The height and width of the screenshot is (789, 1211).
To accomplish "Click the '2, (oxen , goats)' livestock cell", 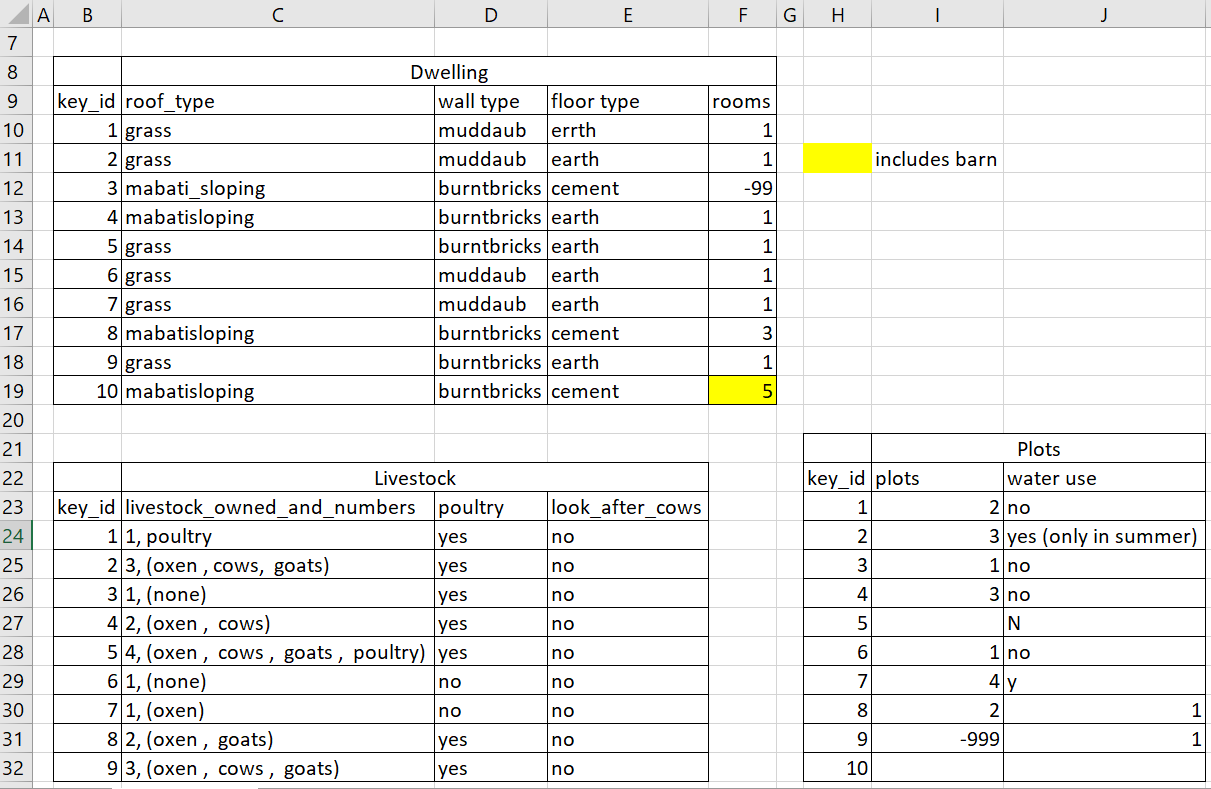I will (278, 739).
